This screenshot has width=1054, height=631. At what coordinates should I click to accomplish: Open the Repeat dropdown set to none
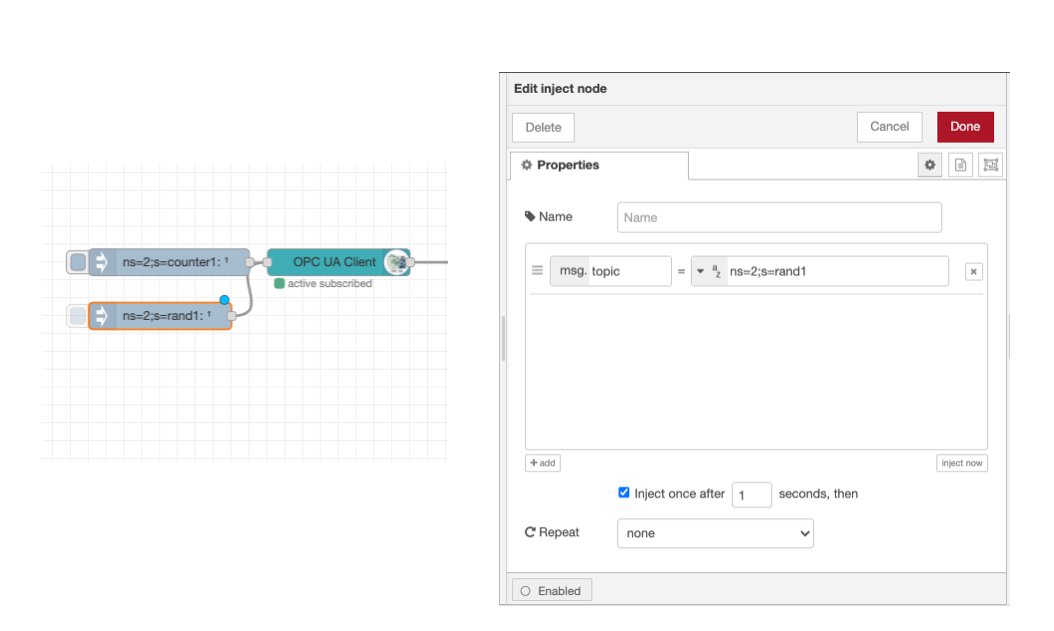point(715,533)
